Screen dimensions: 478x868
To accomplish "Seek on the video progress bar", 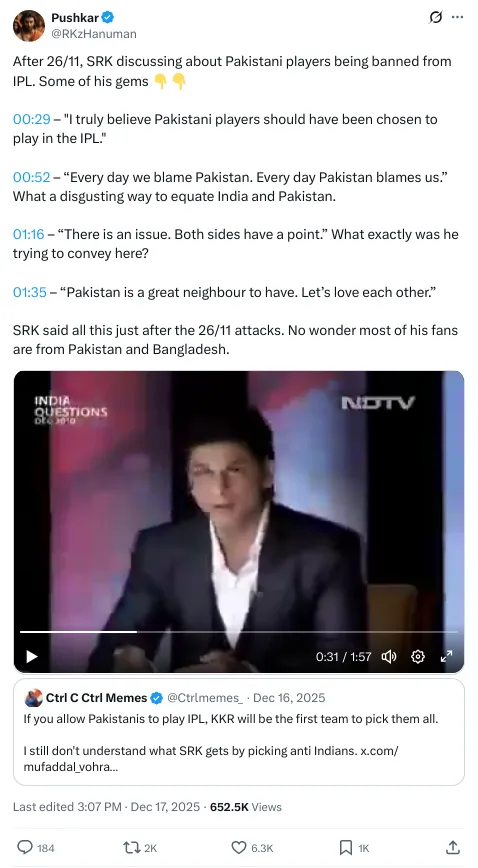I will (x=239, y=632).
